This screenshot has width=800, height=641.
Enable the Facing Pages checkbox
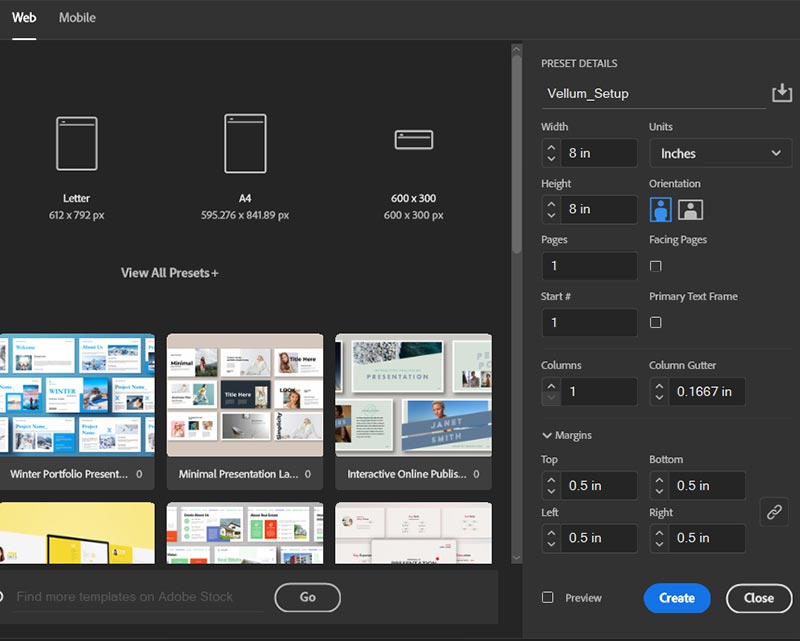pos(656,266)
